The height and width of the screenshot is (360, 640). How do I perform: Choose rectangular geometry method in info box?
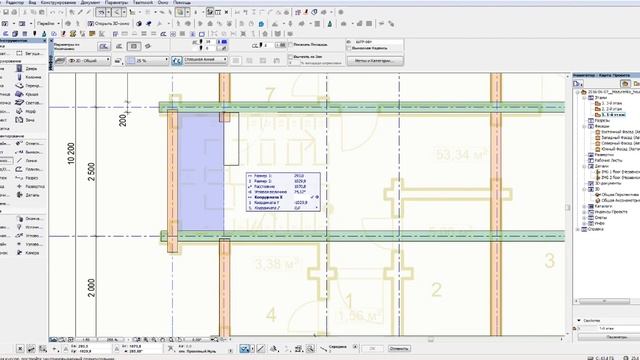click(x=133, y=47)
